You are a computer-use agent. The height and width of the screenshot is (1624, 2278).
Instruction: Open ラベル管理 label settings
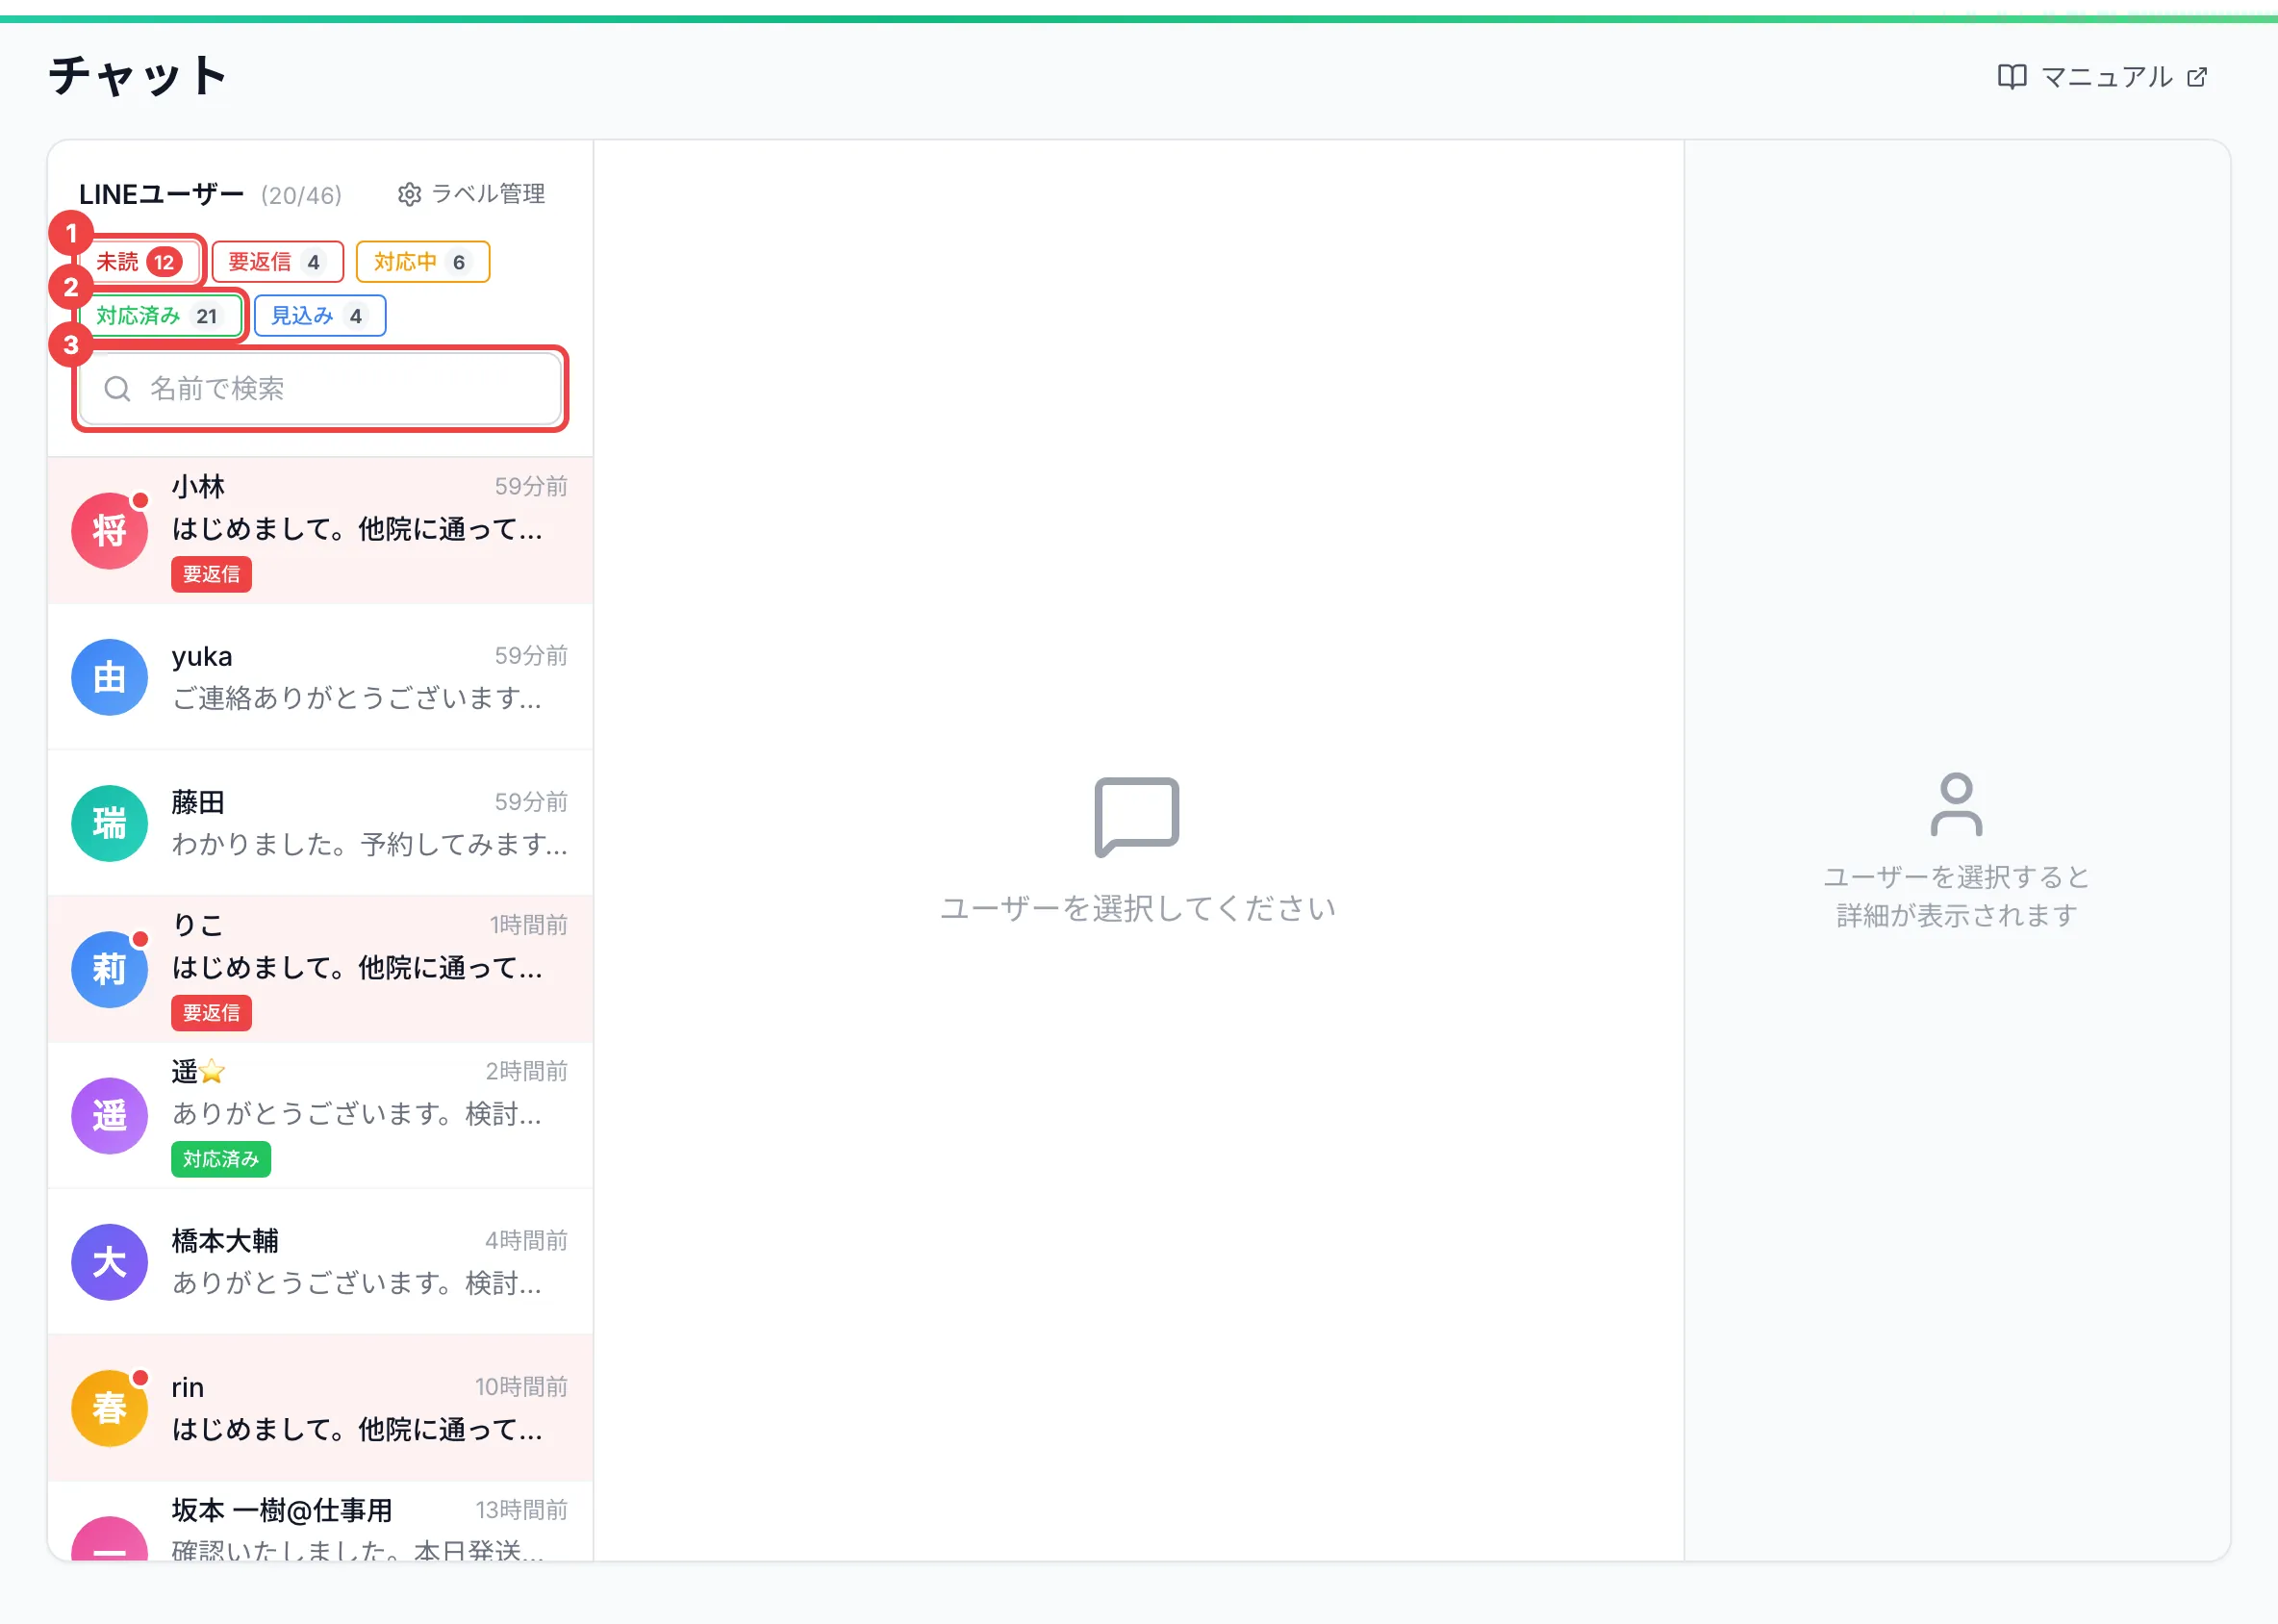[x=471, y=193]
